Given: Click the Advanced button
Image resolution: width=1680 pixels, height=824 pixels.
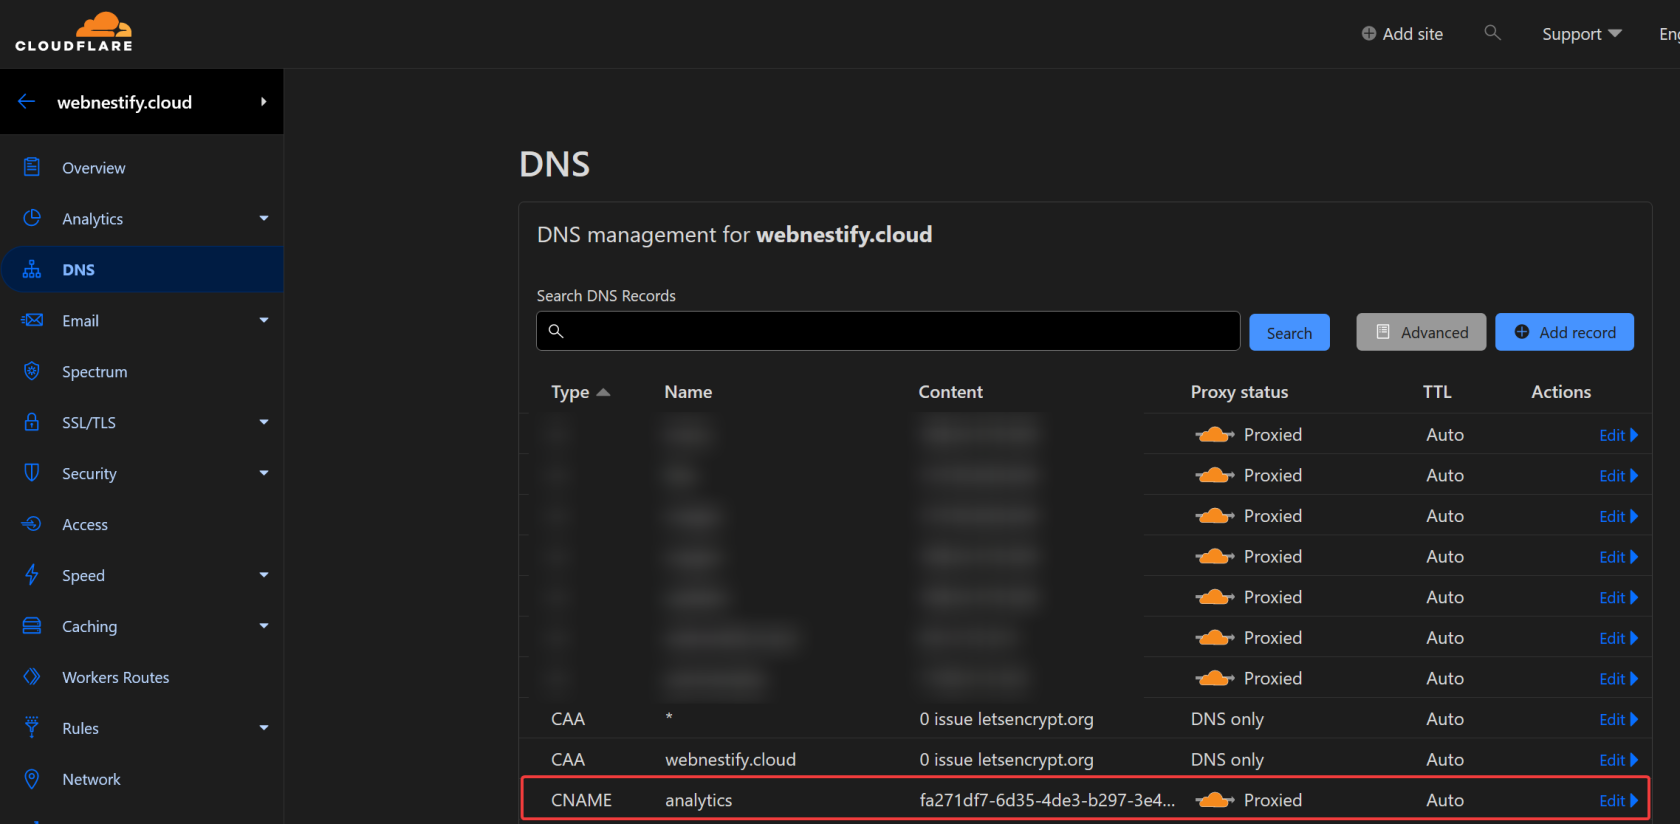Looking at the screenshot, I should (1421, 333).
